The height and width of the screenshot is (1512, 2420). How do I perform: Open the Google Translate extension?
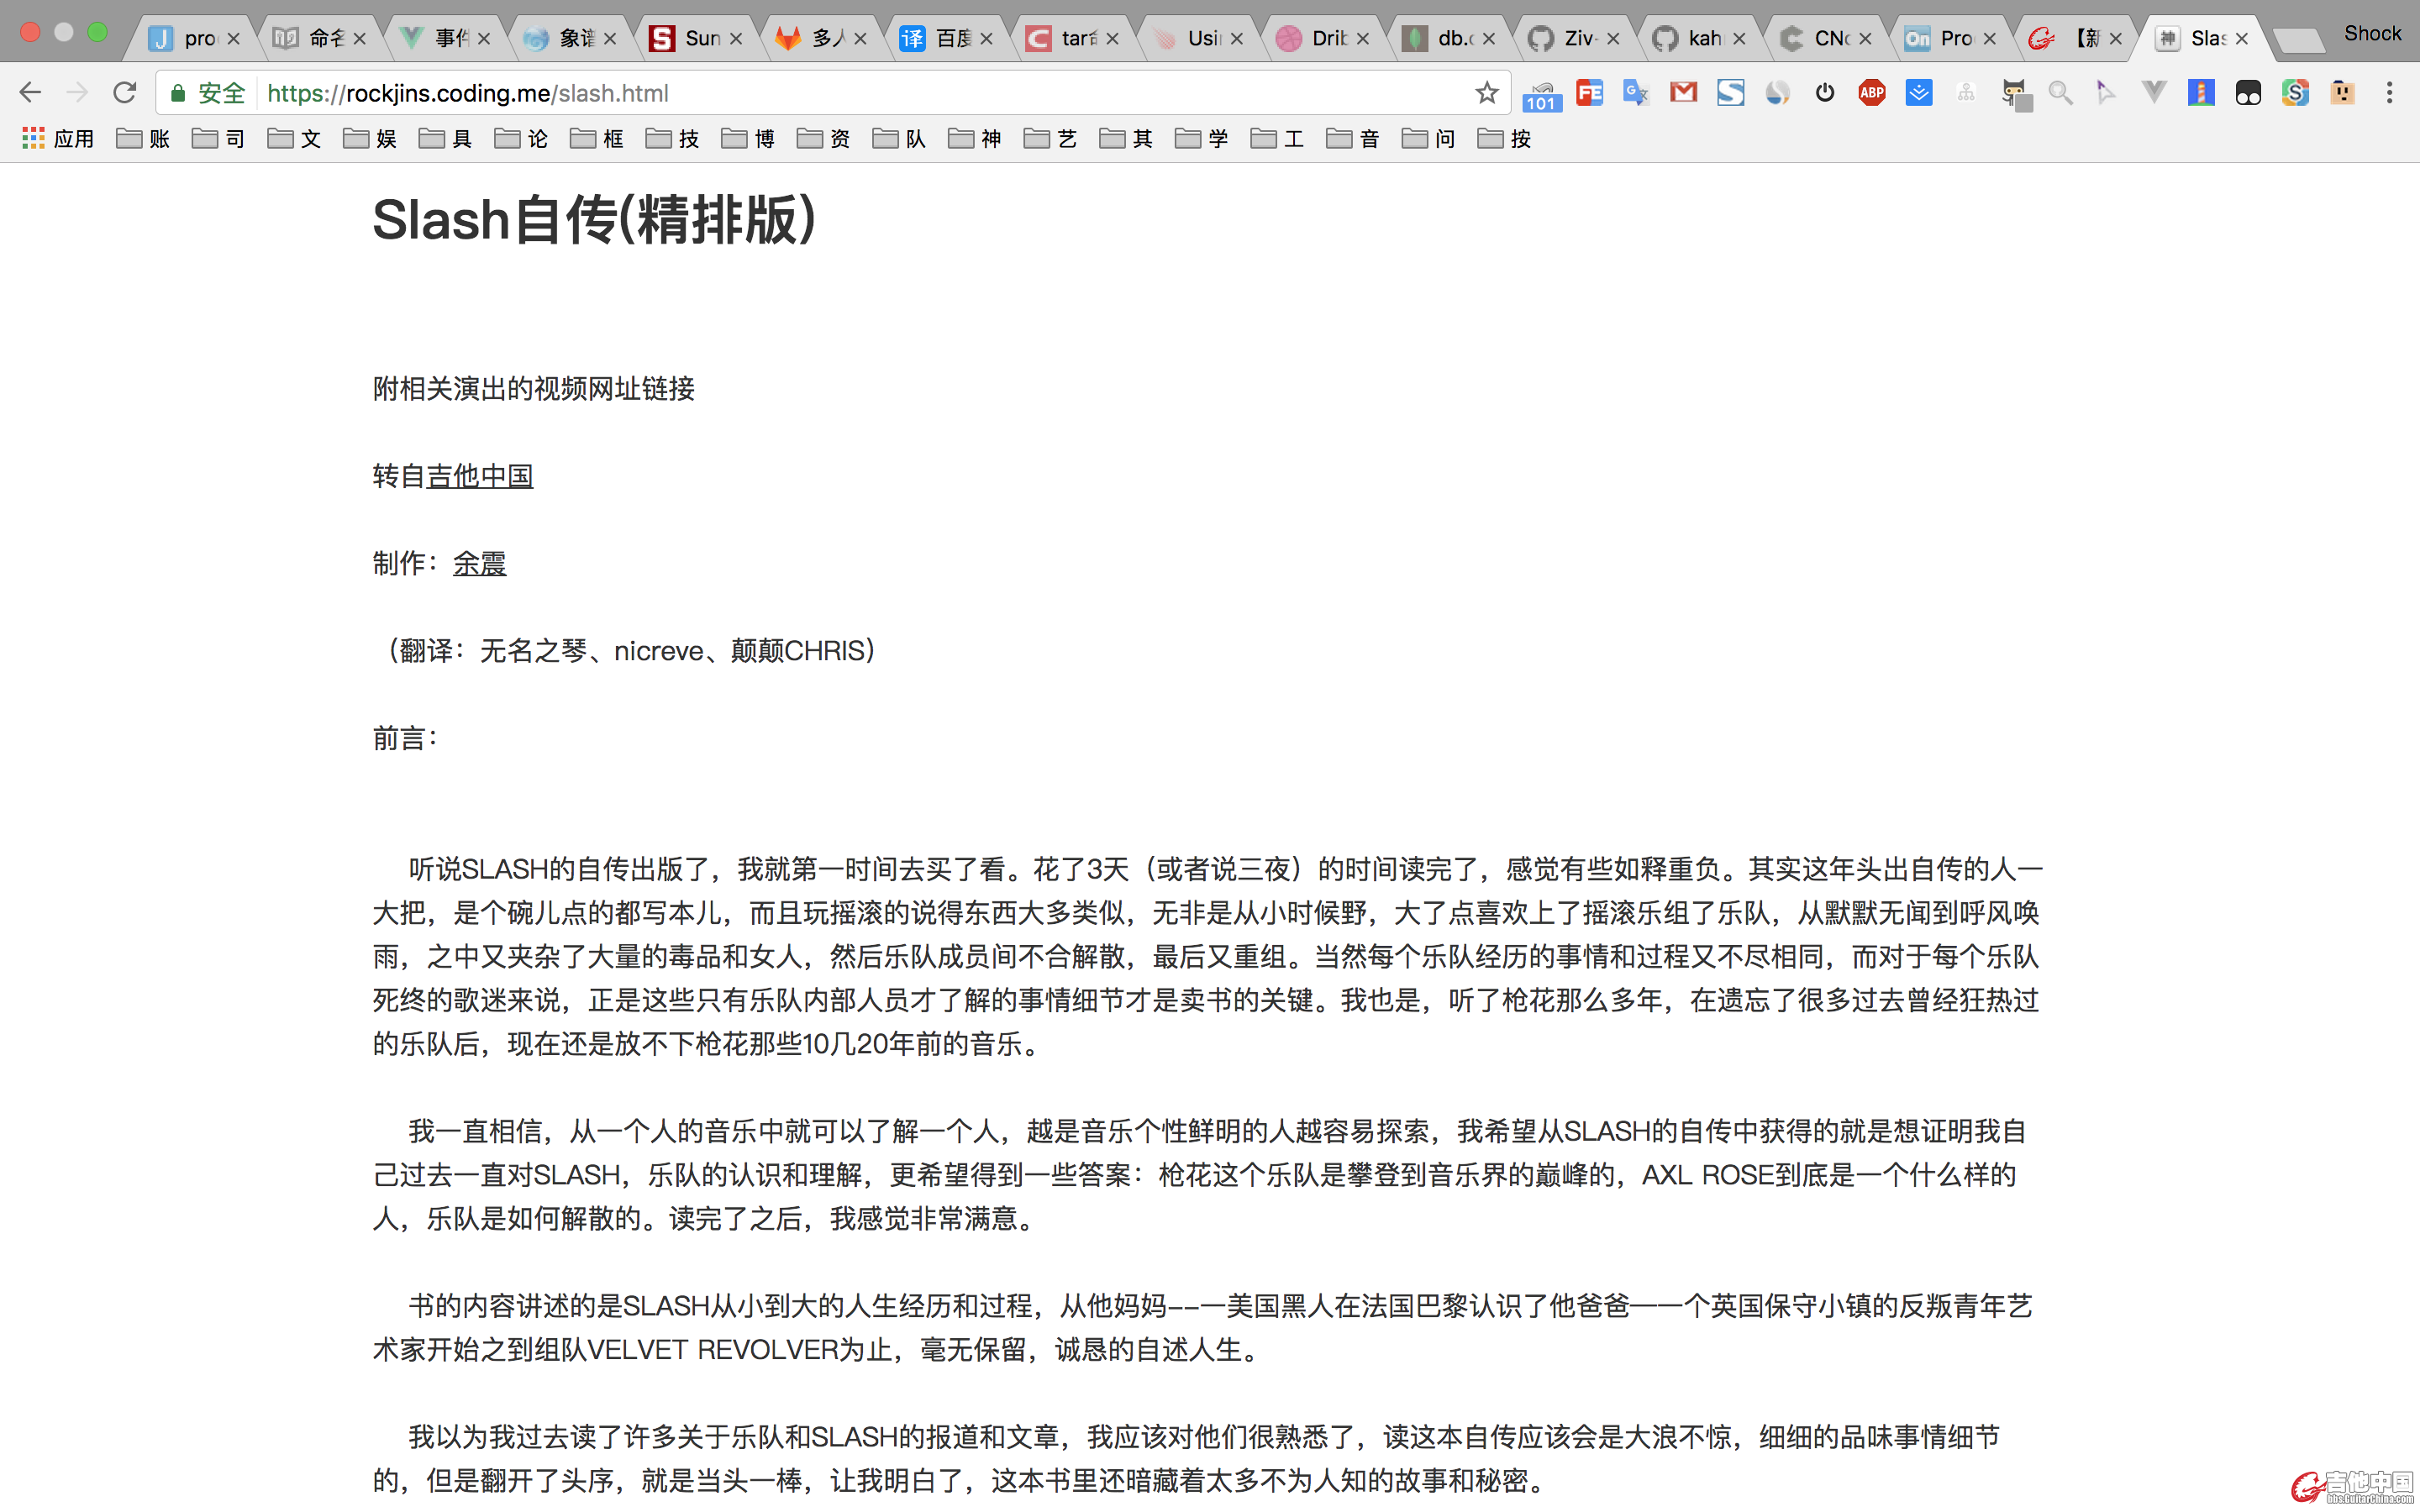click(1635, 93)
